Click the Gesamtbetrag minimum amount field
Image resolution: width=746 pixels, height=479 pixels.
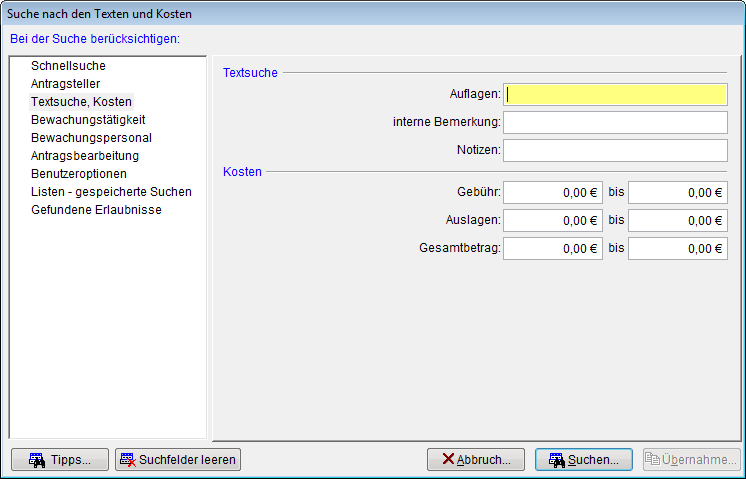point(553,249)
